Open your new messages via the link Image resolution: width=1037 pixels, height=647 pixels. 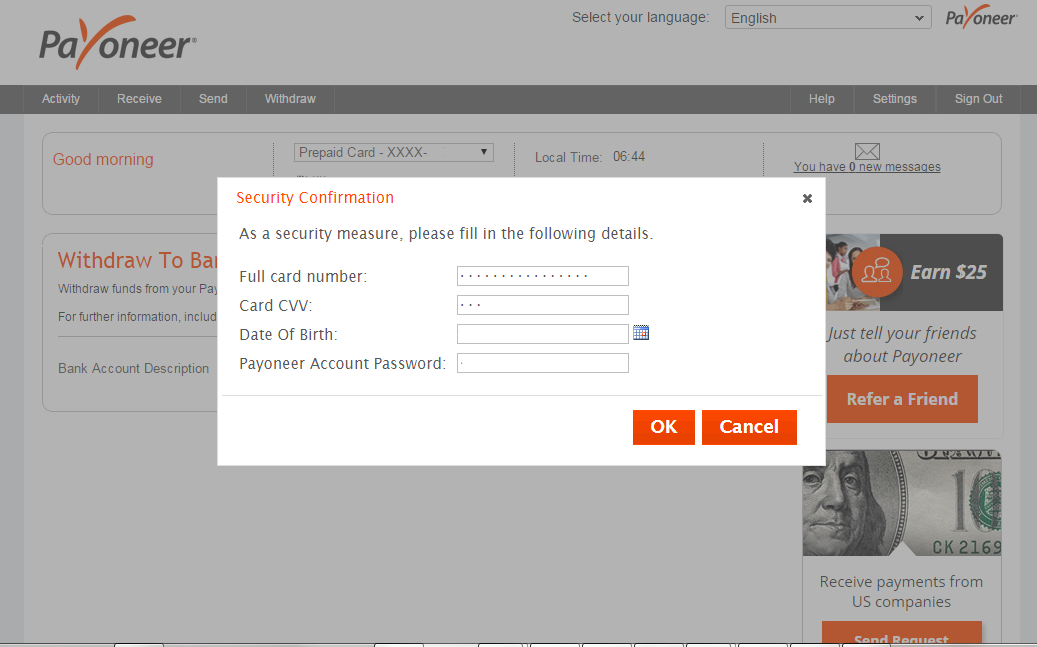pos(866,166)
